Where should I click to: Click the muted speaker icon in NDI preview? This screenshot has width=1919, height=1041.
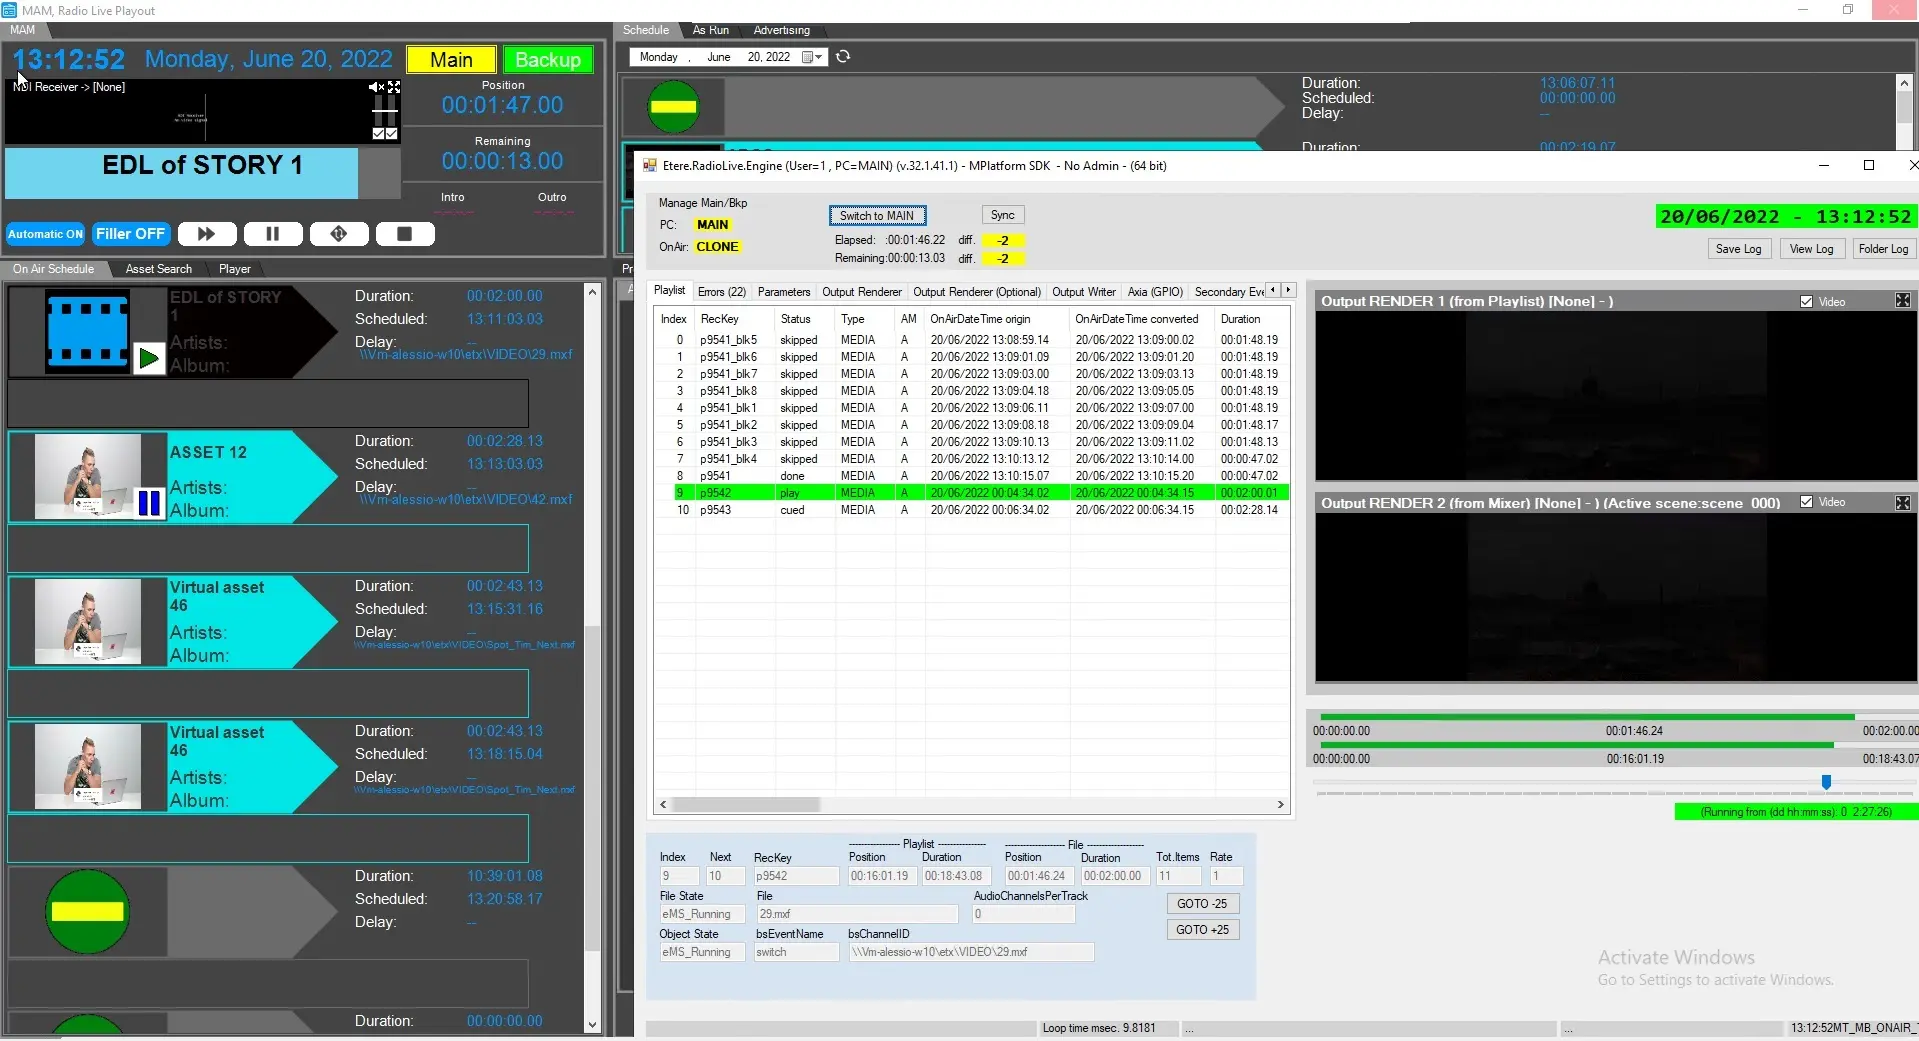coord(377,87)
